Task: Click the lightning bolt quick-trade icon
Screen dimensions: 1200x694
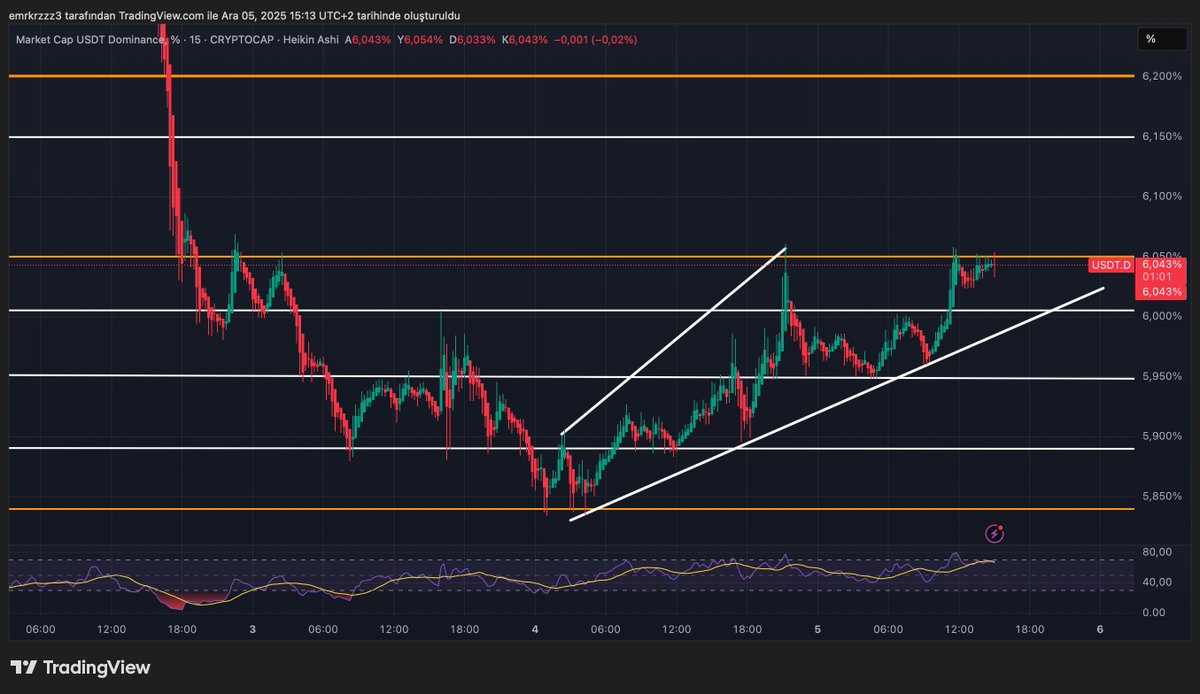Action: click(994, 534)
